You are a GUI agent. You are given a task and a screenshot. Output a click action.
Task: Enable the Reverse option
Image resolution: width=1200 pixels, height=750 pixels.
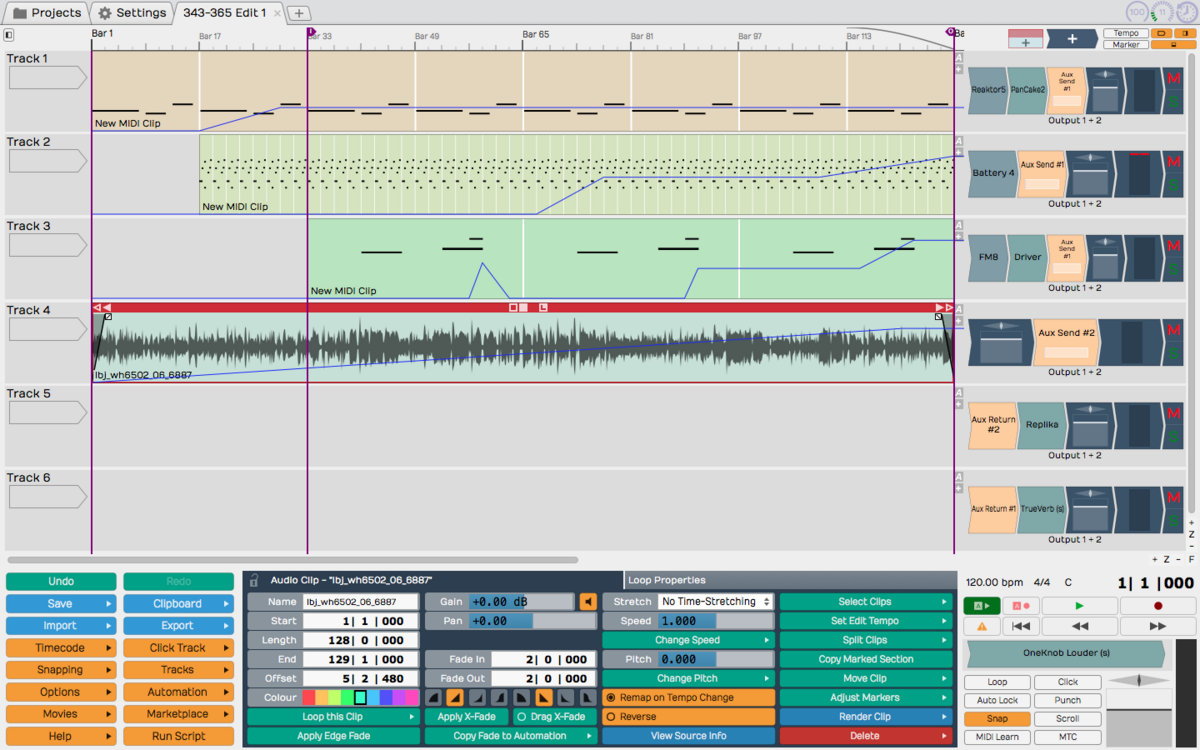(x=688, y=717)
